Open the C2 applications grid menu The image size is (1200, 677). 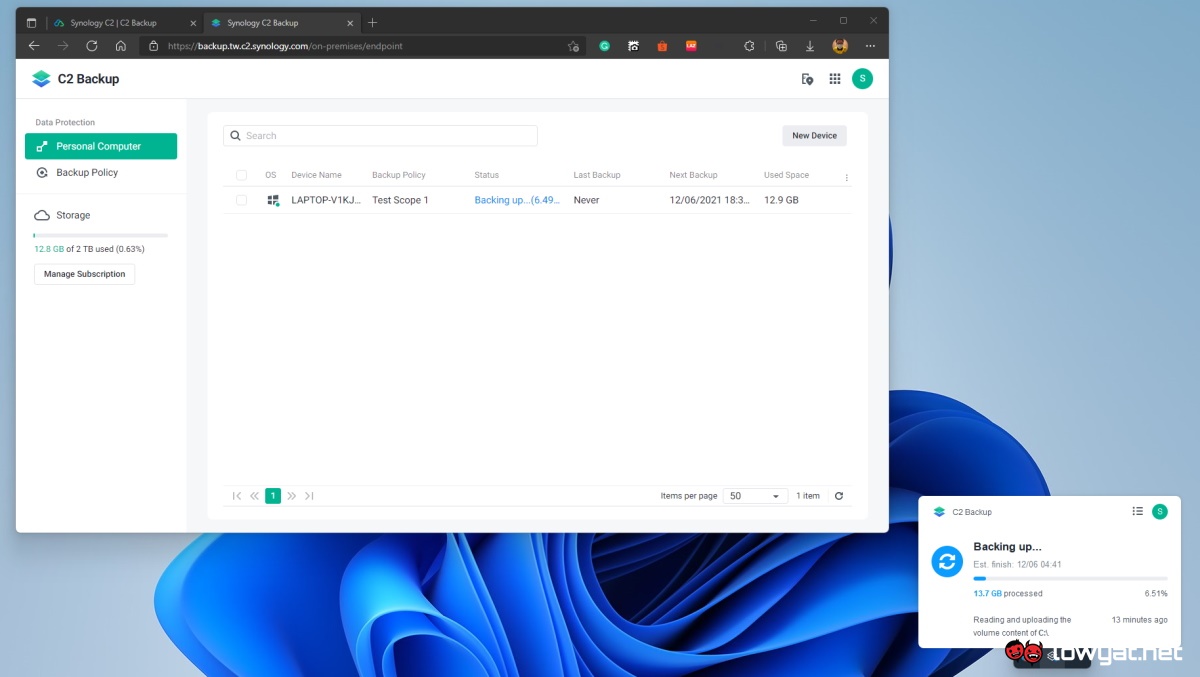(x=835, y=79)
